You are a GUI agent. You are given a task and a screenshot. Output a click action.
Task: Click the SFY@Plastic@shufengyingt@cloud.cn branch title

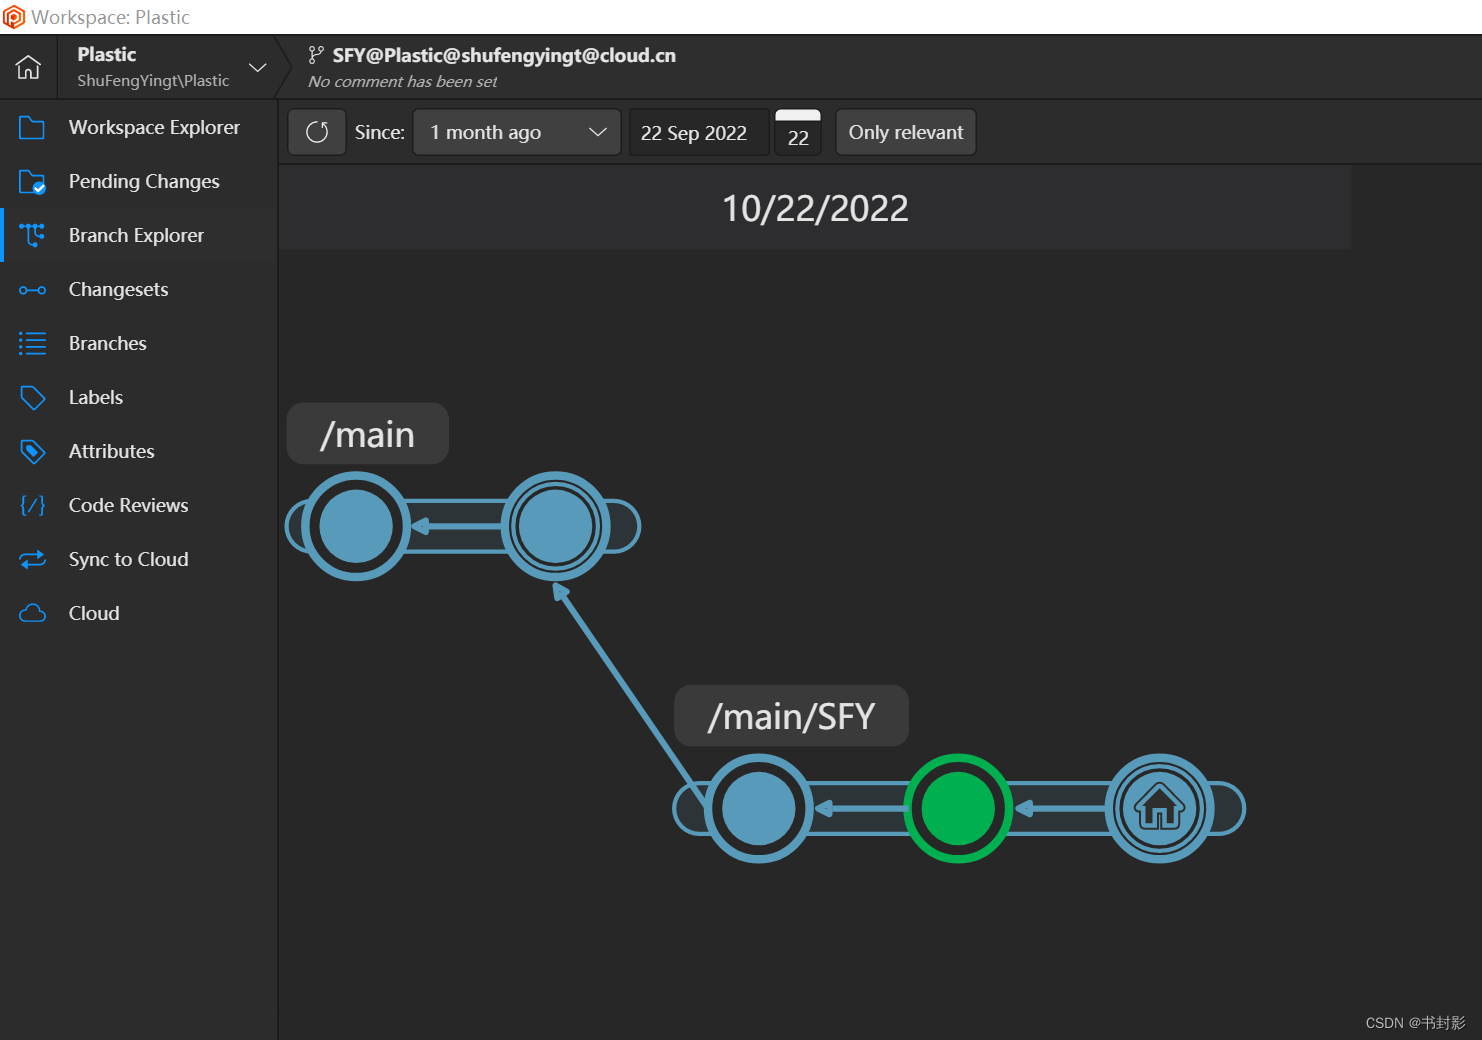click(x=504, y=55)
